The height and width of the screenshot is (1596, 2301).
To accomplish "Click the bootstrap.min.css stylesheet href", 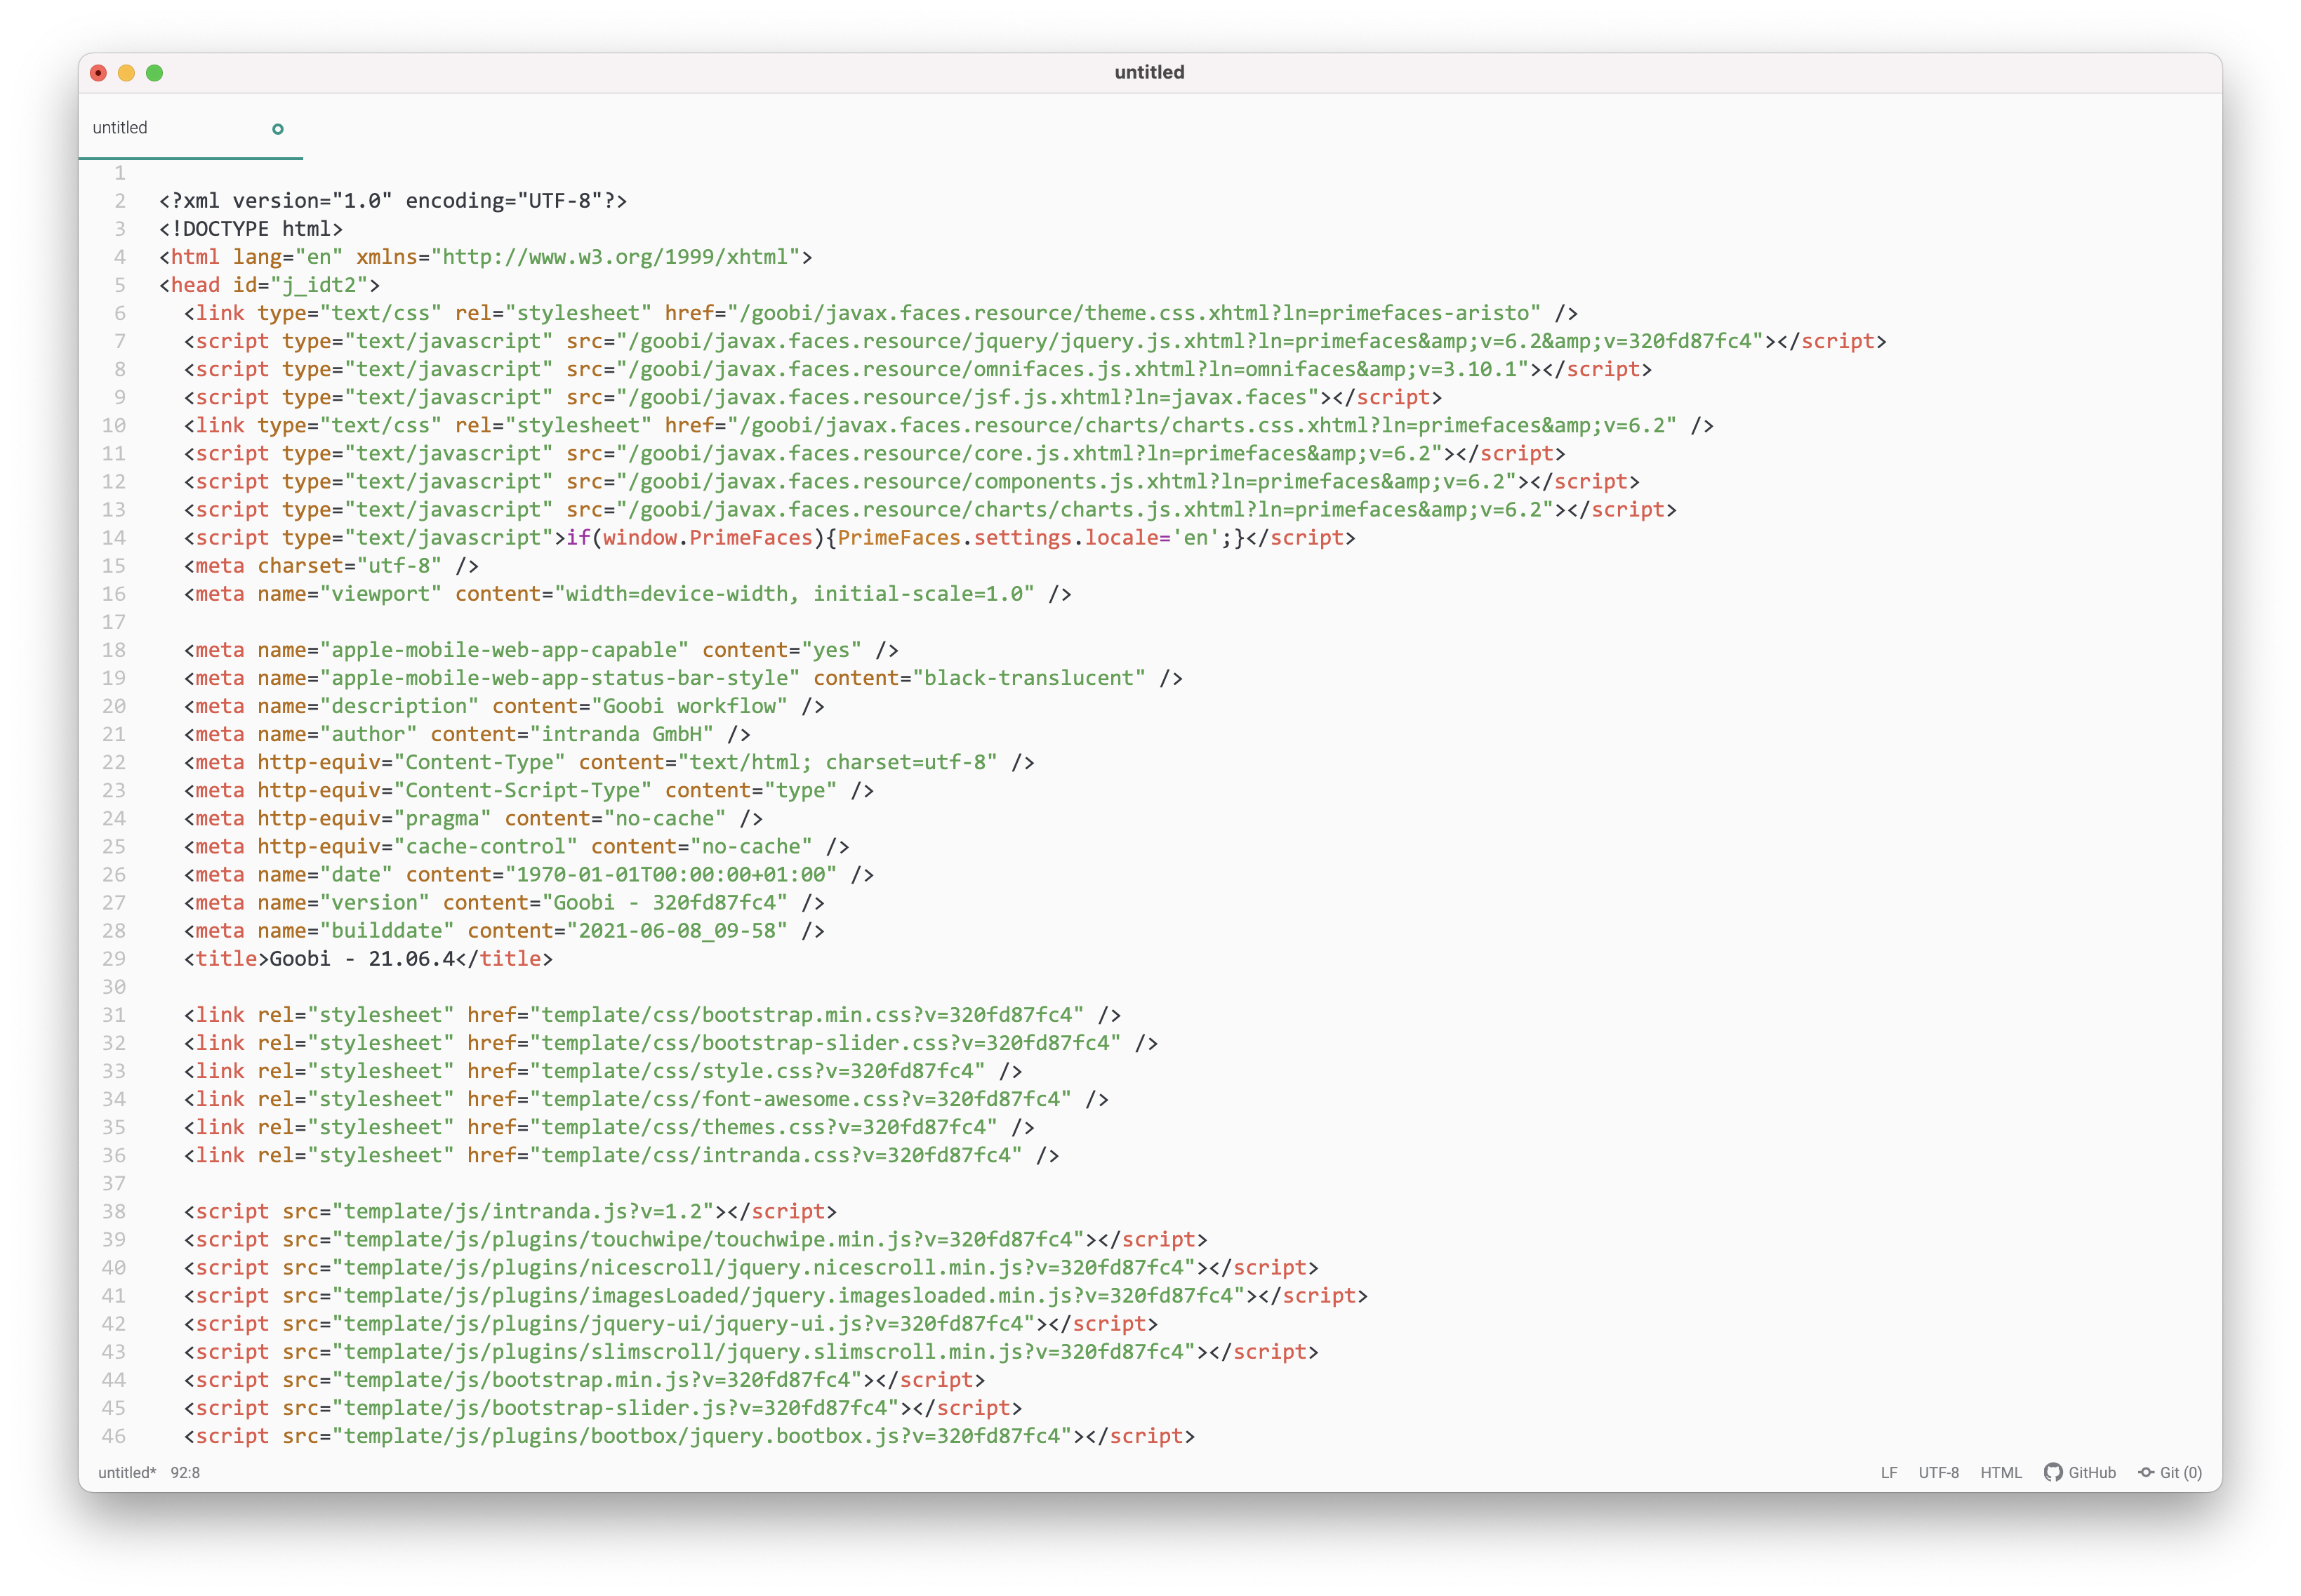I will coord(806,1015).
